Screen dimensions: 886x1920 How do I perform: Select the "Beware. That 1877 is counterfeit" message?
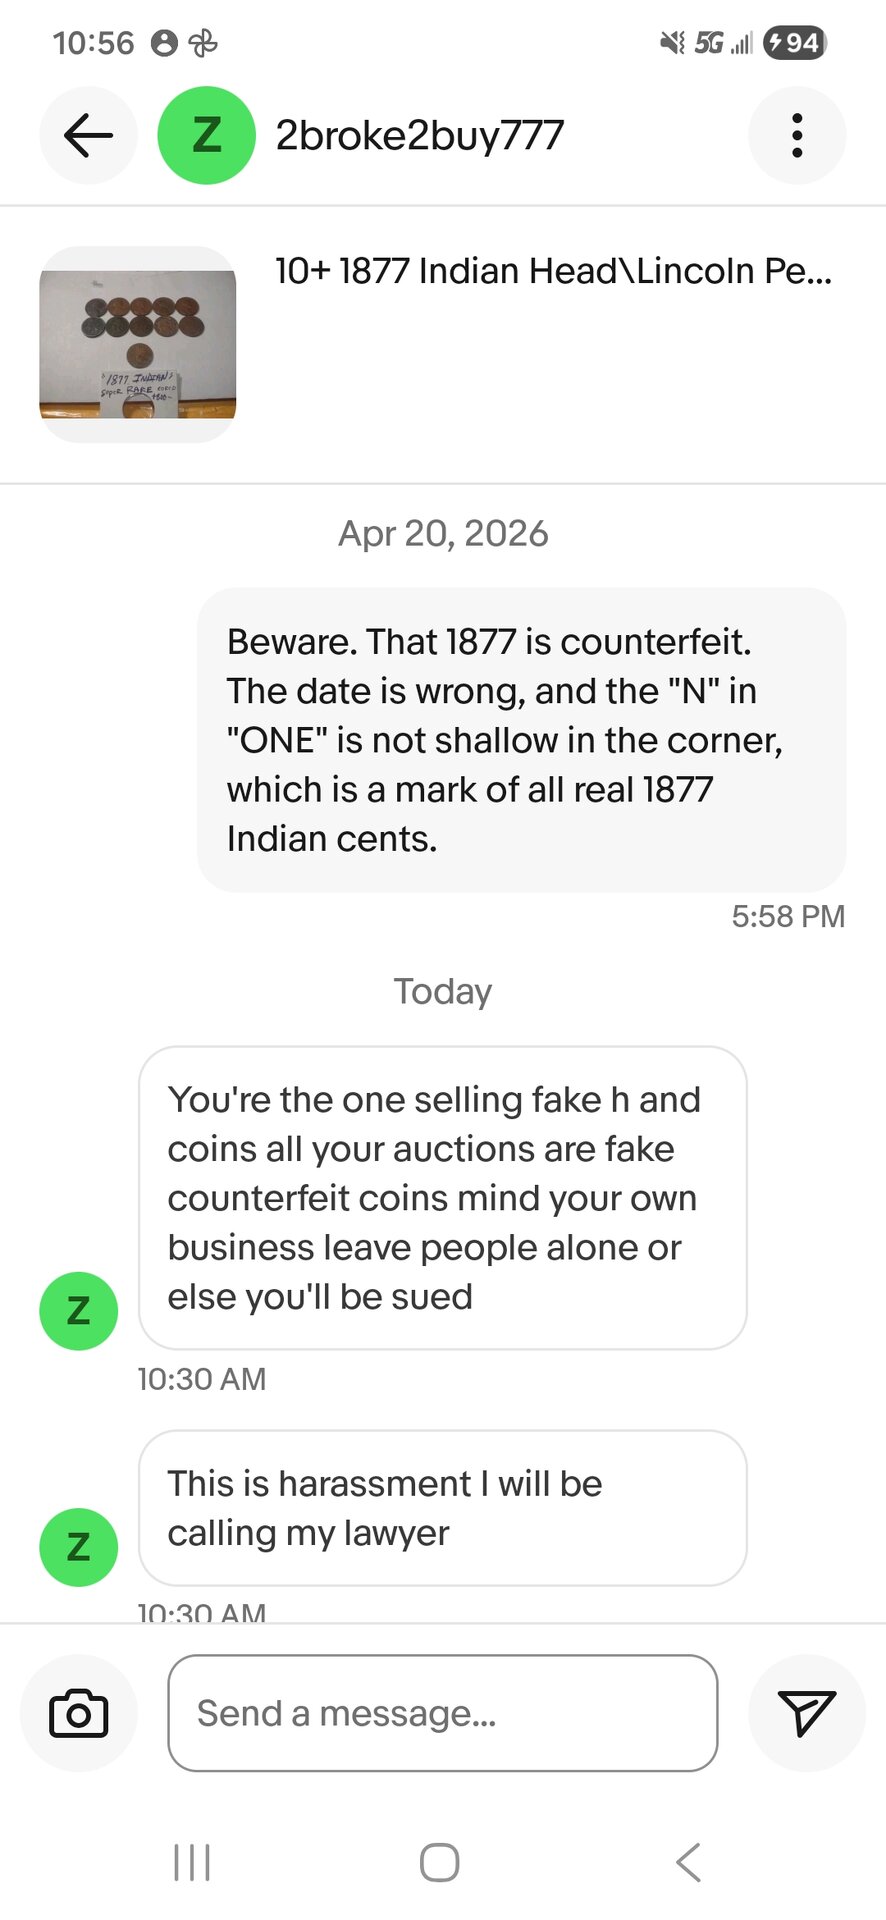(x=521, y=740)
